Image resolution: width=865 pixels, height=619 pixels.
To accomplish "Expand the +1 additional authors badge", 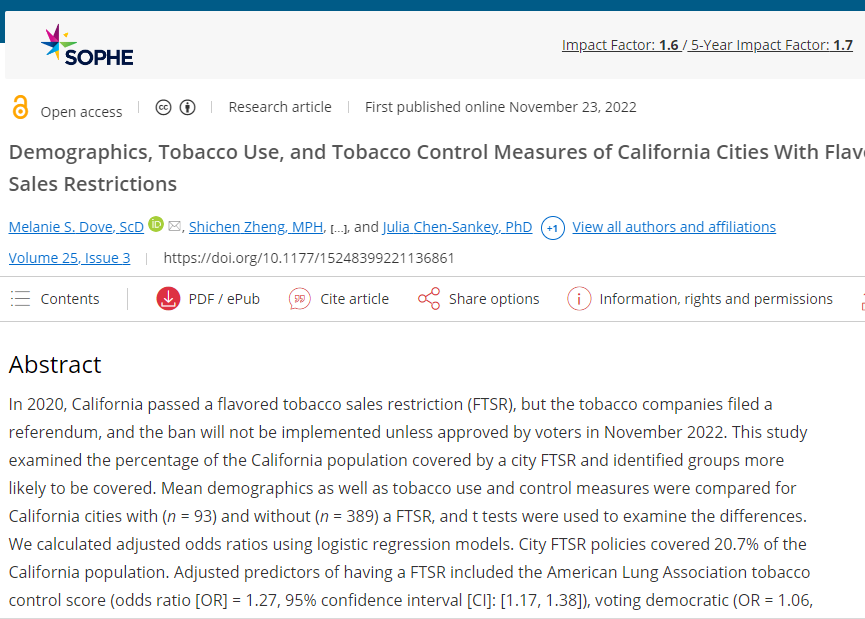I will (x=553, y=228).
